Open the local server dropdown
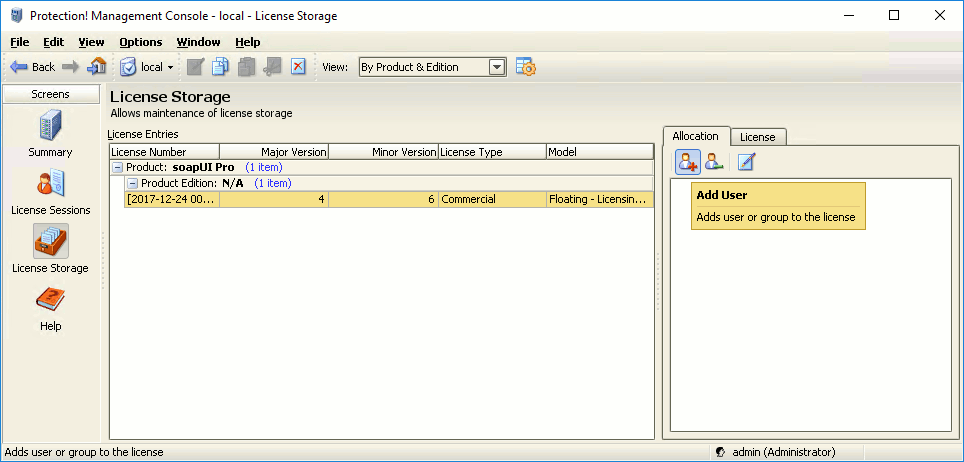This screenshot has height=462, width=964. (x=146, y=67)
